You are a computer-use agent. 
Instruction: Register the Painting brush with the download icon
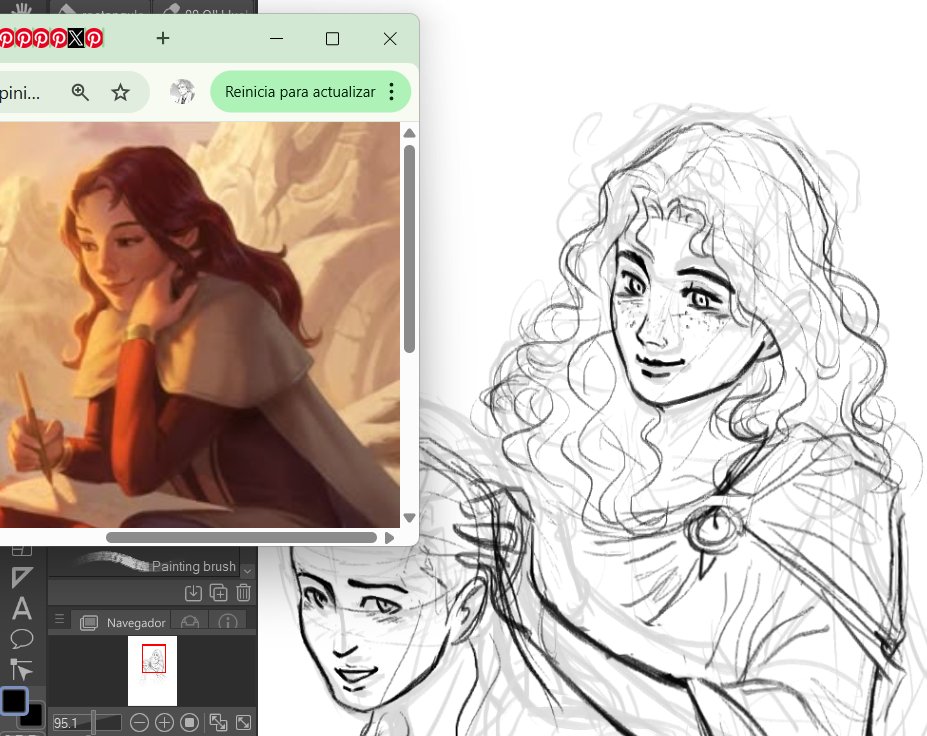click(x=194, y=593)
